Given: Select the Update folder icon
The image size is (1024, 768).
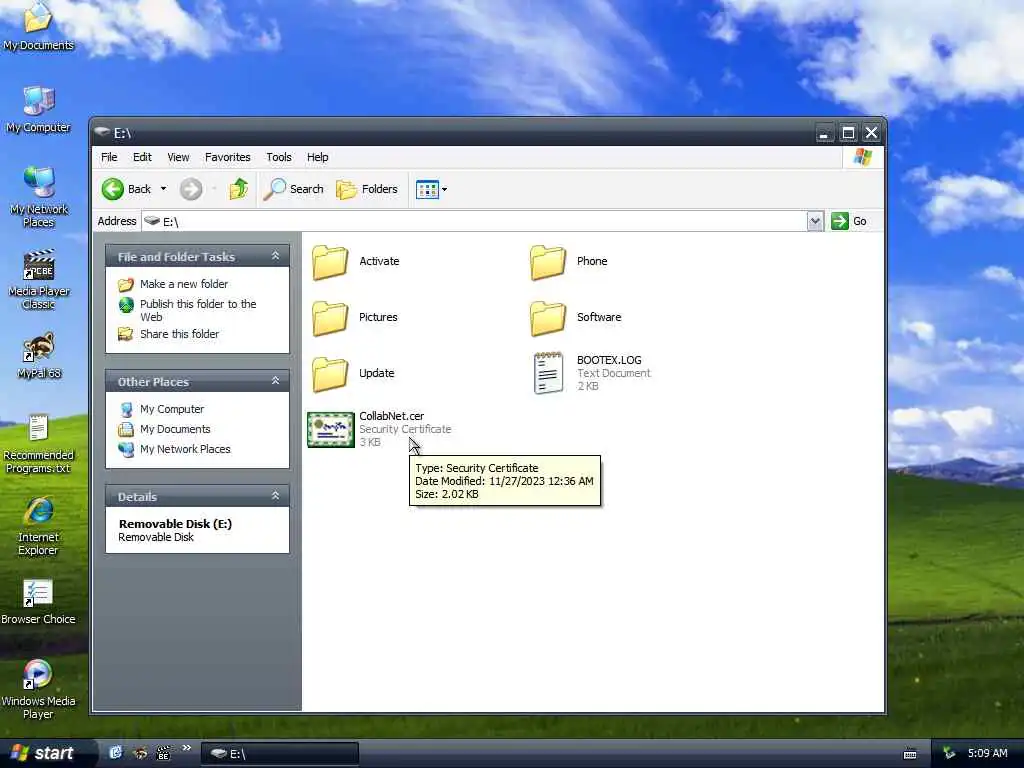Looking at the screenshot, I should [x=330, y=374].
